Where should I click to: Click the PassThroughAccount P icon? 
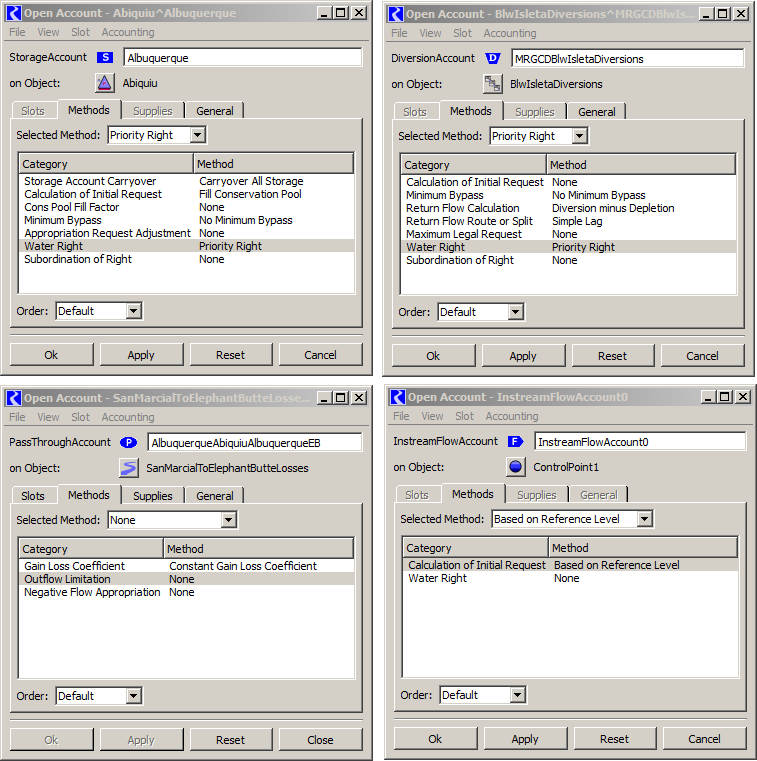pyautogui.click(x=129, y=442)
